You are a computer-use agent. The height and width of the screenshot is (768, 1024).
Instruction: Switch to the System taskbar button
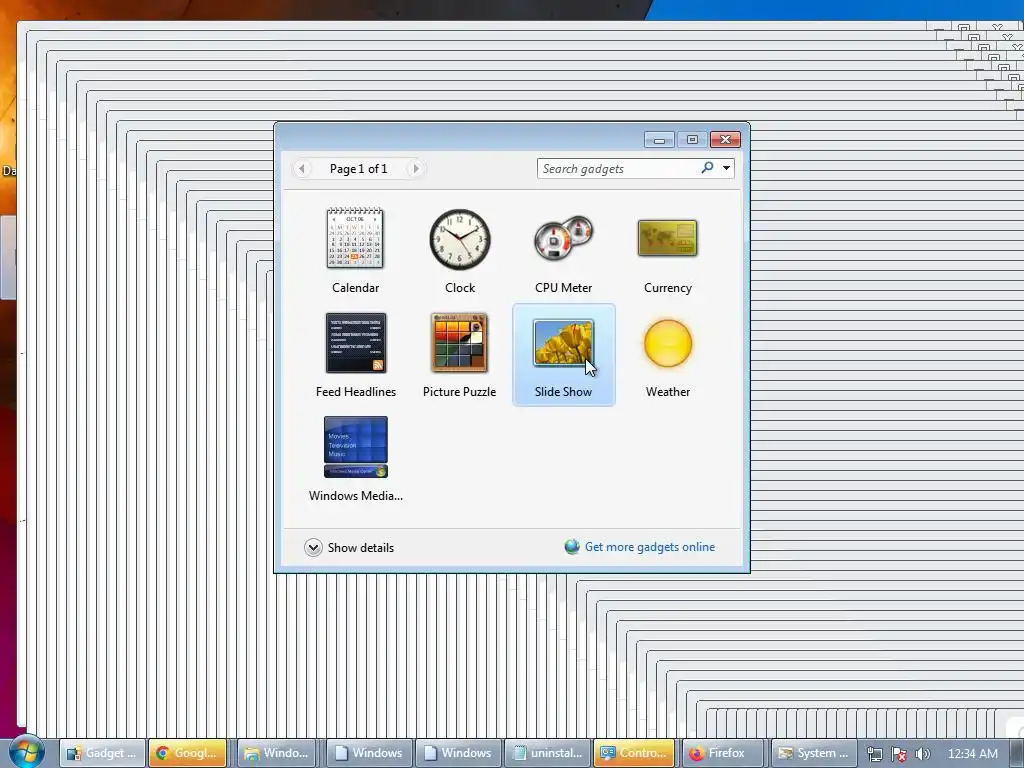[x=813, y=753]
